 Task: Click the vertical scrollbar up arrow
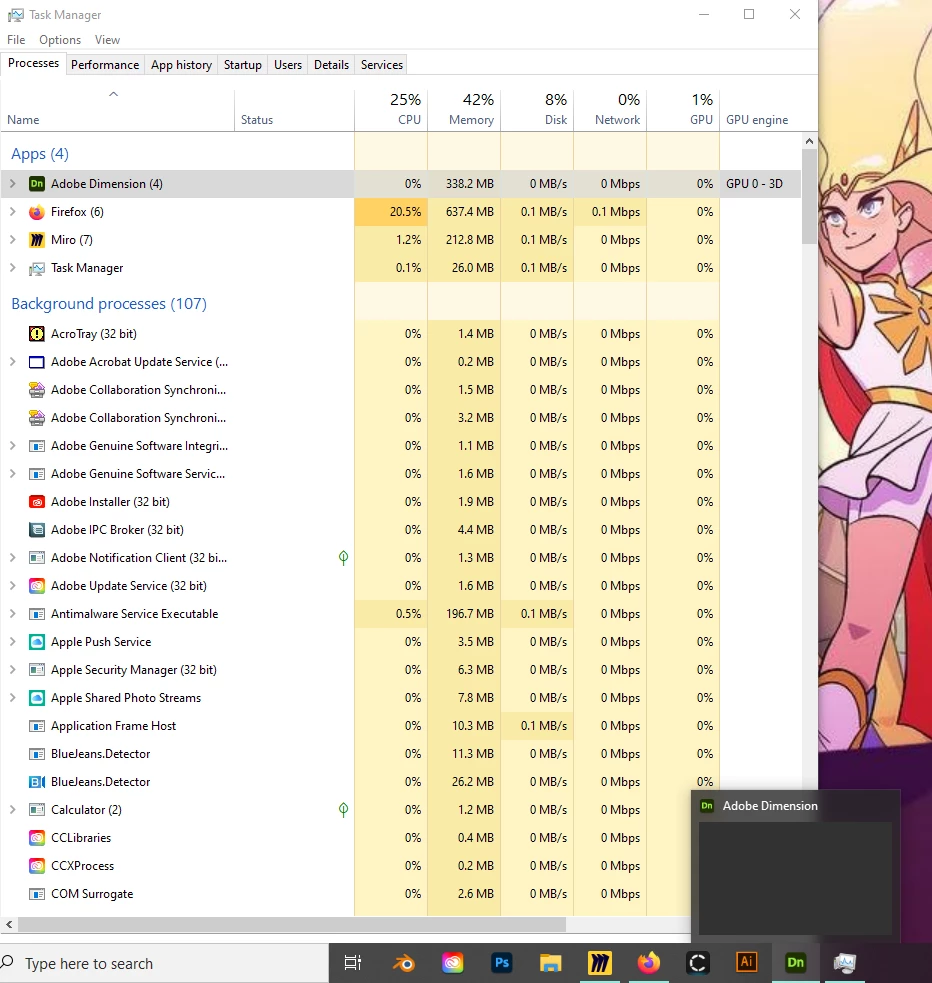(x=809, y=142)
